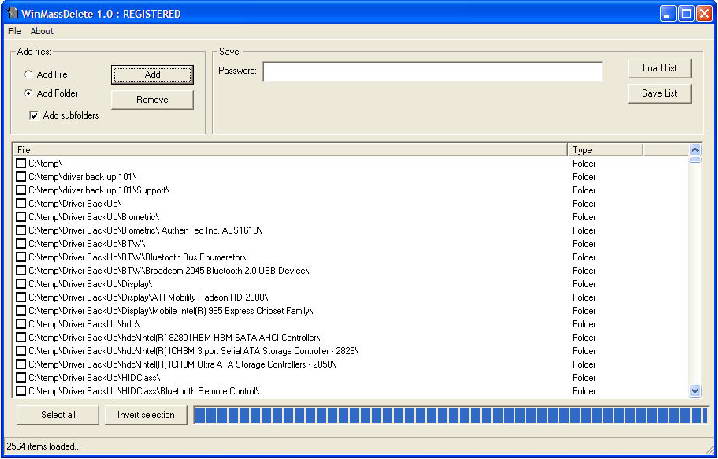Click the Add button

coord(152,75)
